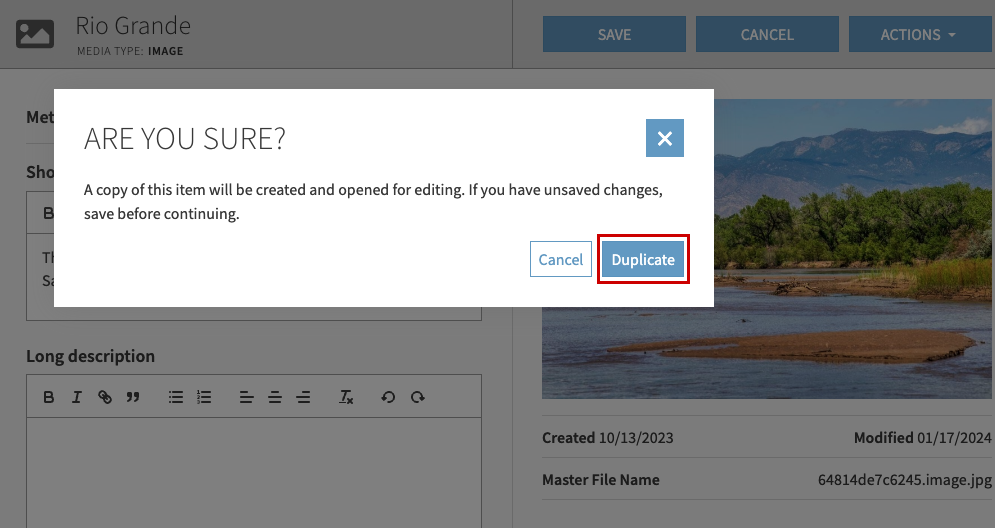Image resolution: width=995 pixels, height=528 pixels.
Task: Add numbered list in Long description
Action: (x=204, y=397)
